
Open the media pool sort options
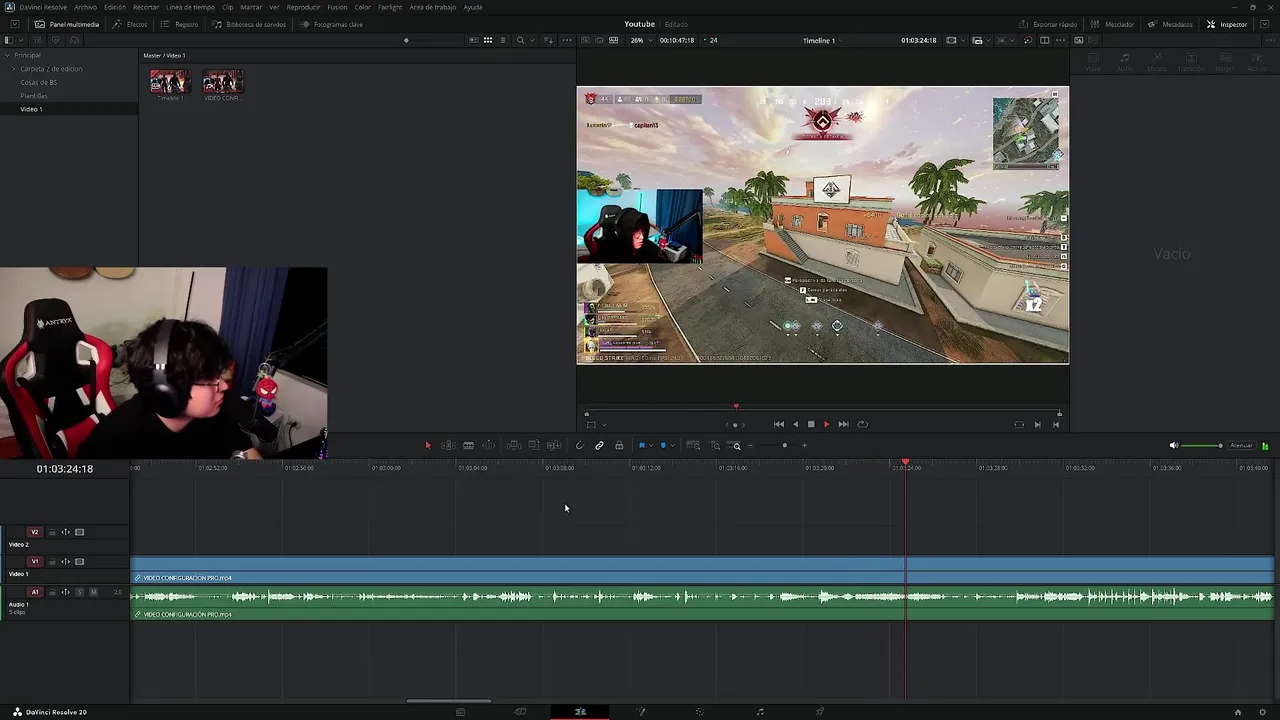click(548, 40)
